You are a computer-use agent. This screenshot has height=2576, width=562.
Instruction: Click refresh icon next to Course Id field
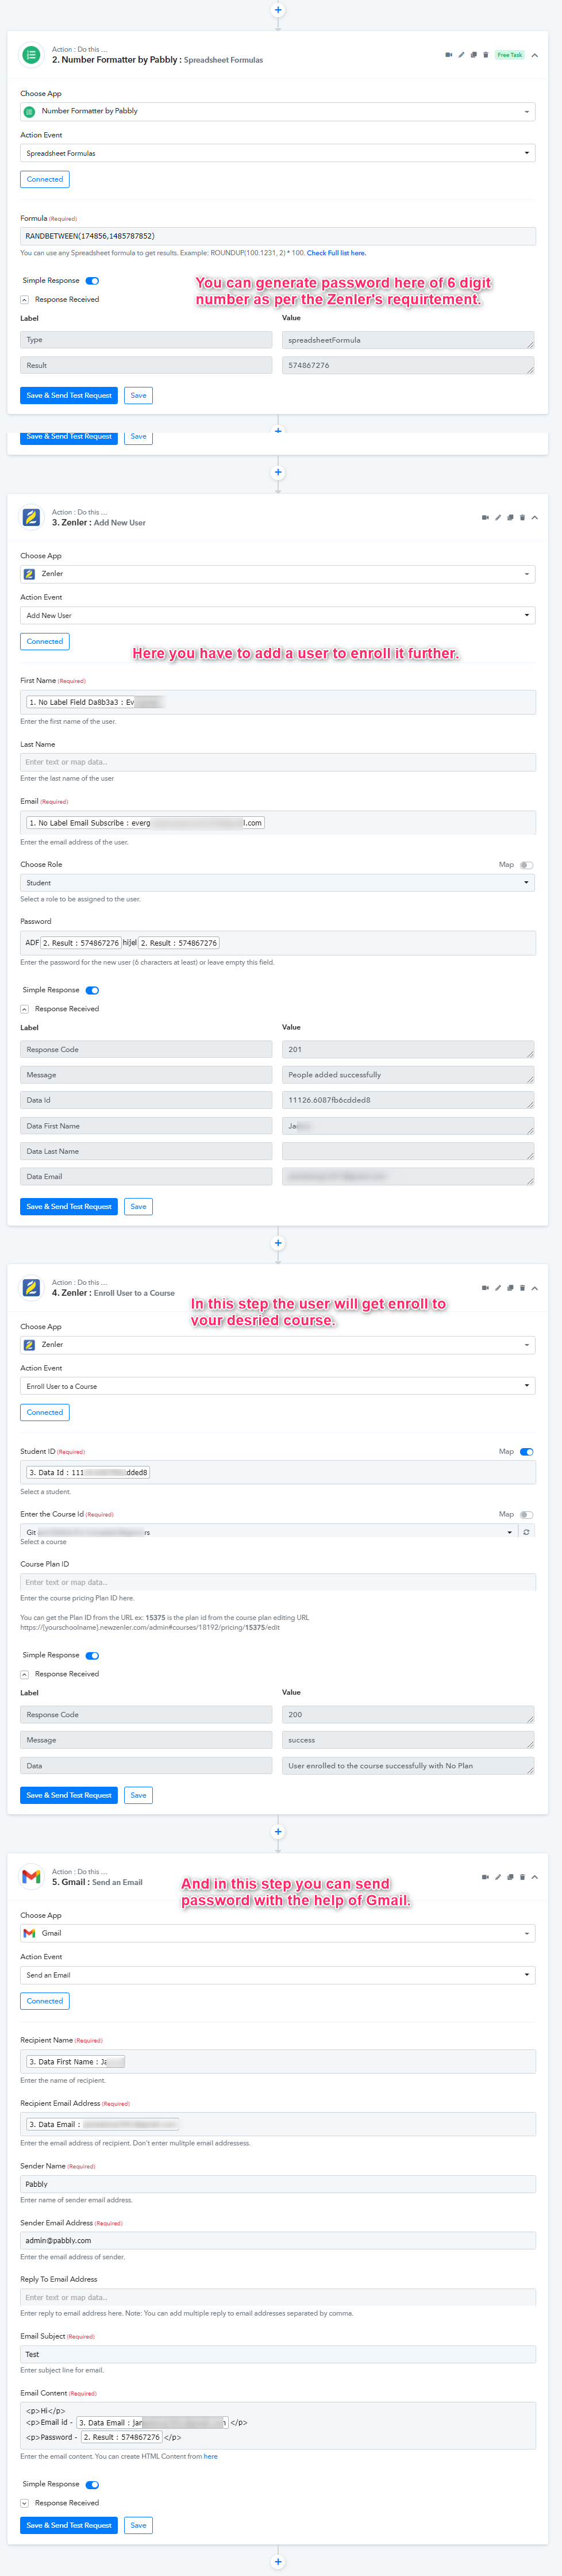pyautogui.click(x=526, y=1532)
